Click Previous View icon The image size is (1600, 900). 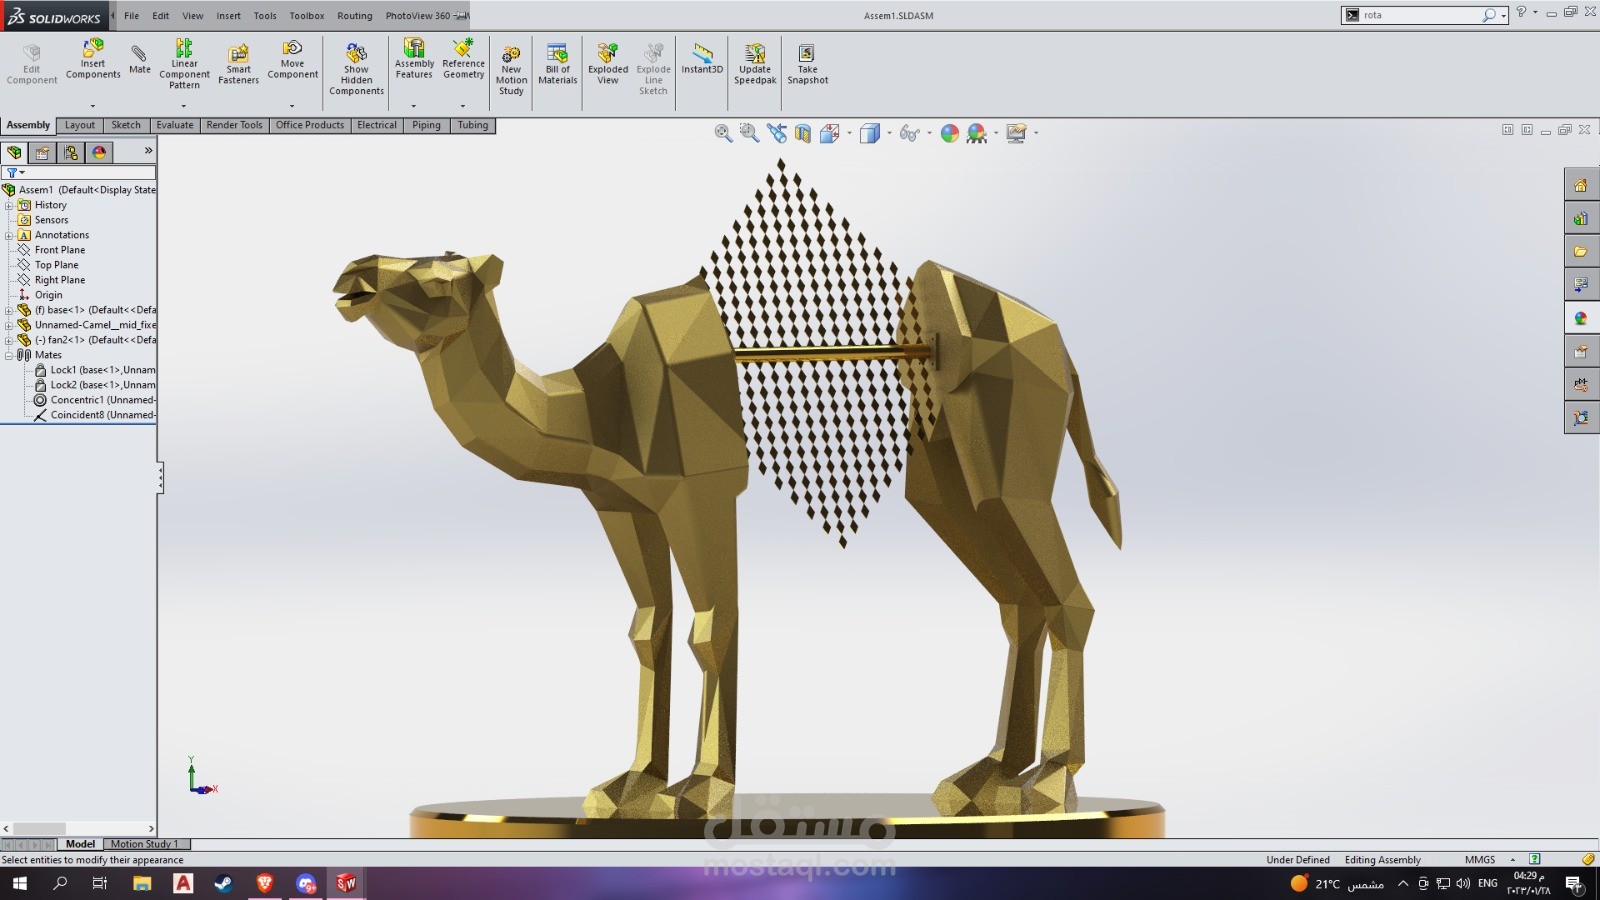click(776, 133)
